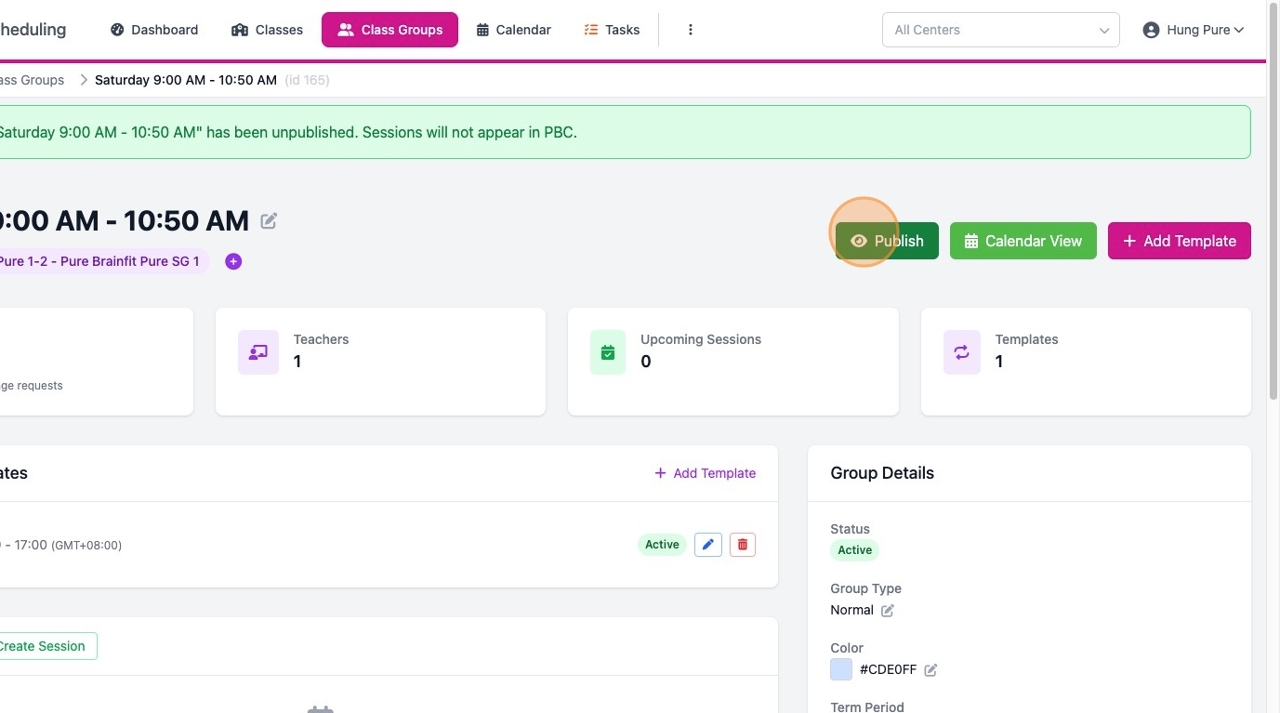Image resolution: width=1280 pixels, height=713 pixels.
Task: Edit the Group Type Normal pencil icon
Action: 887,610
